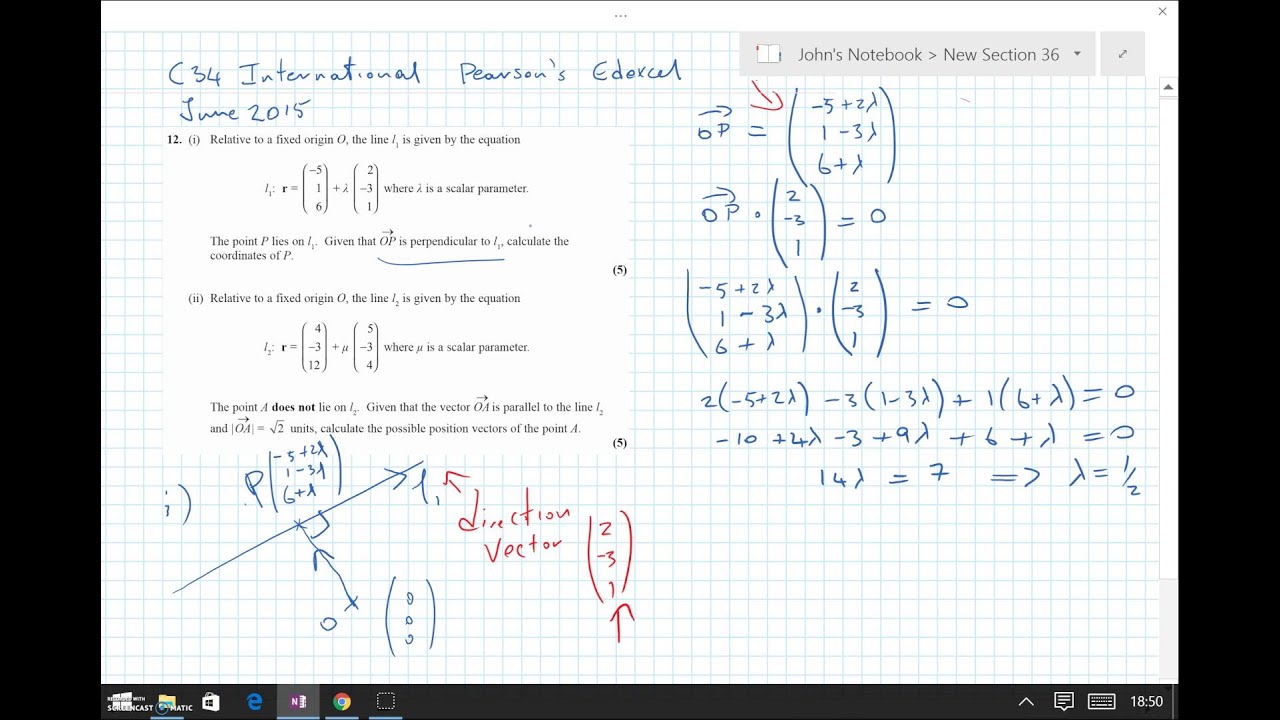Click the handwritten 'June 2015' title
The width and height of the screenshot is (1280, 720).
tap(244, 110)
